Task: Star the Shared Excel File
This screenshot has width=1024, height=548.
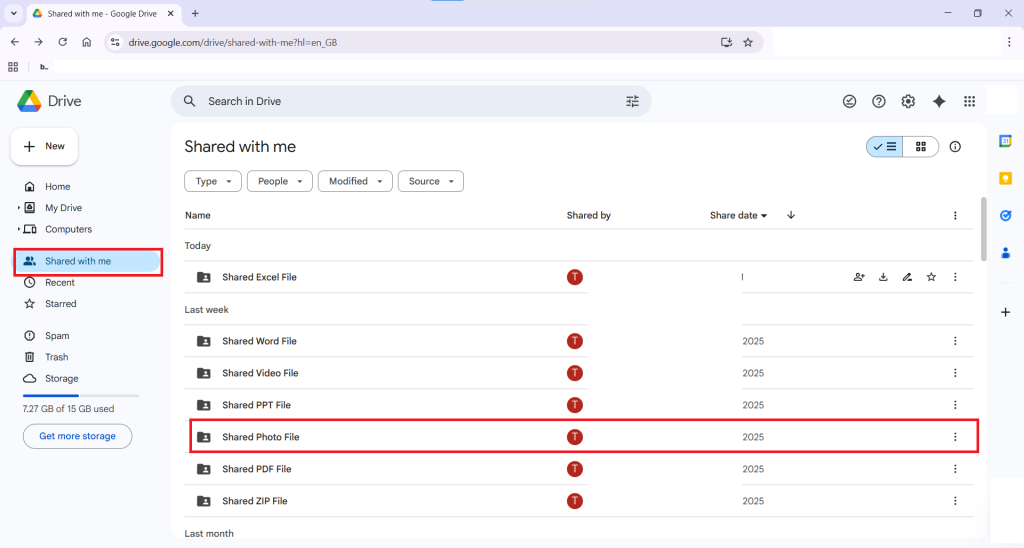Action: pyautogui.click(x=931, y=277)
